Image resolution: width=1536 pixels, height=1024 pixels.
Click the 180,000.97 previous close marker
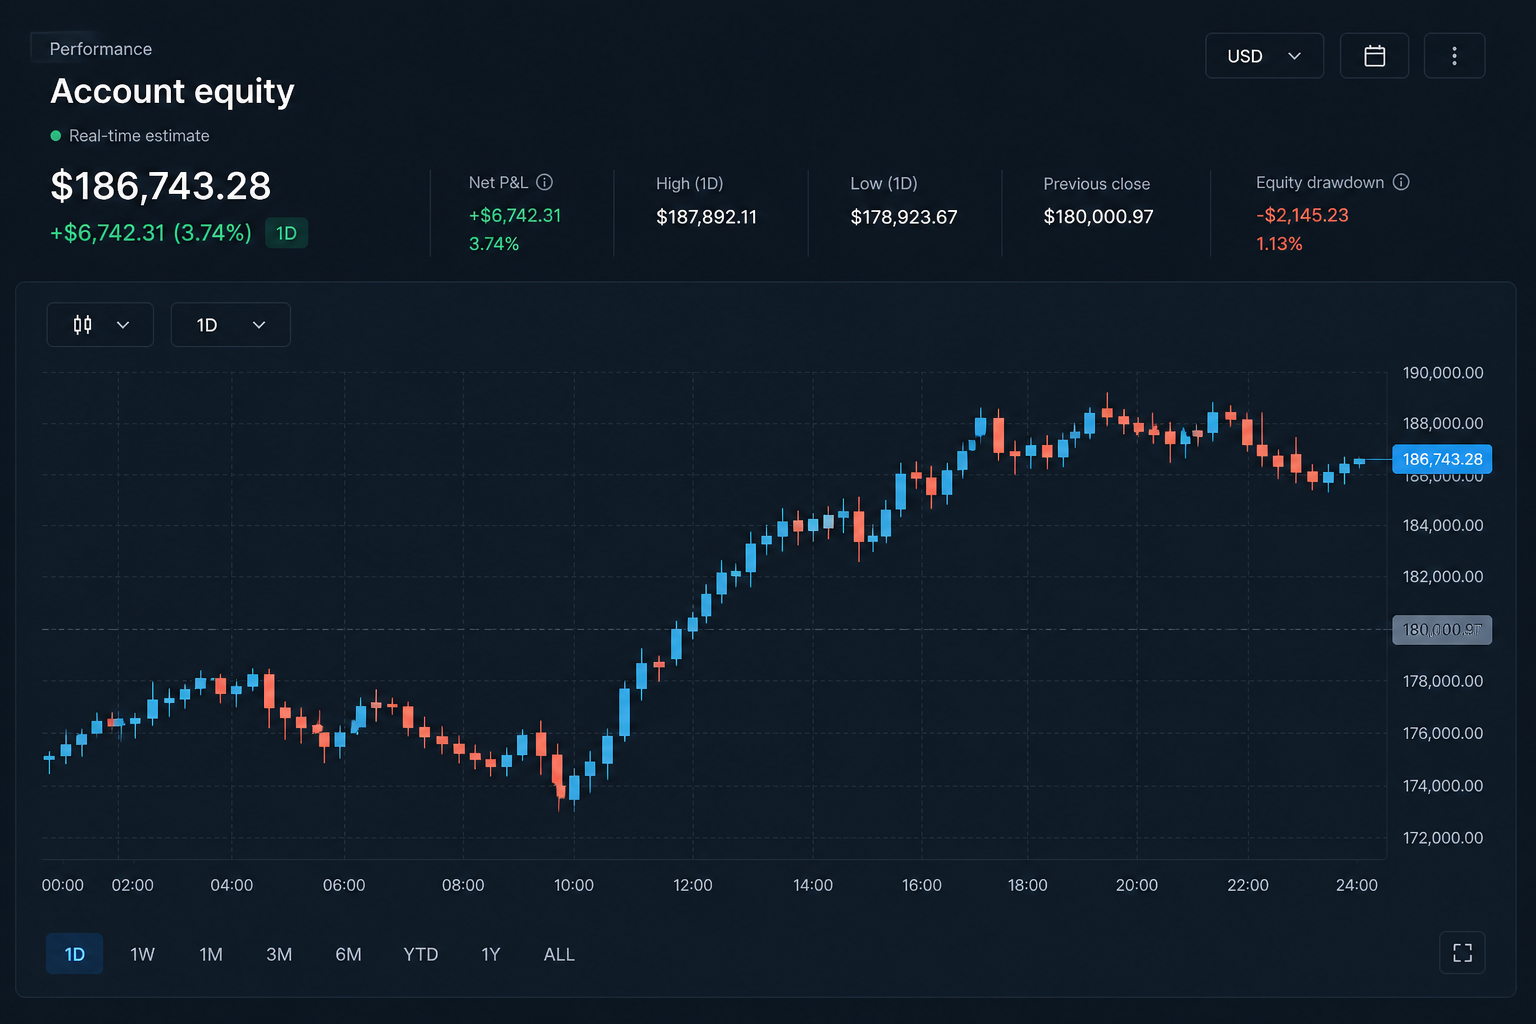pos(1442,630)
